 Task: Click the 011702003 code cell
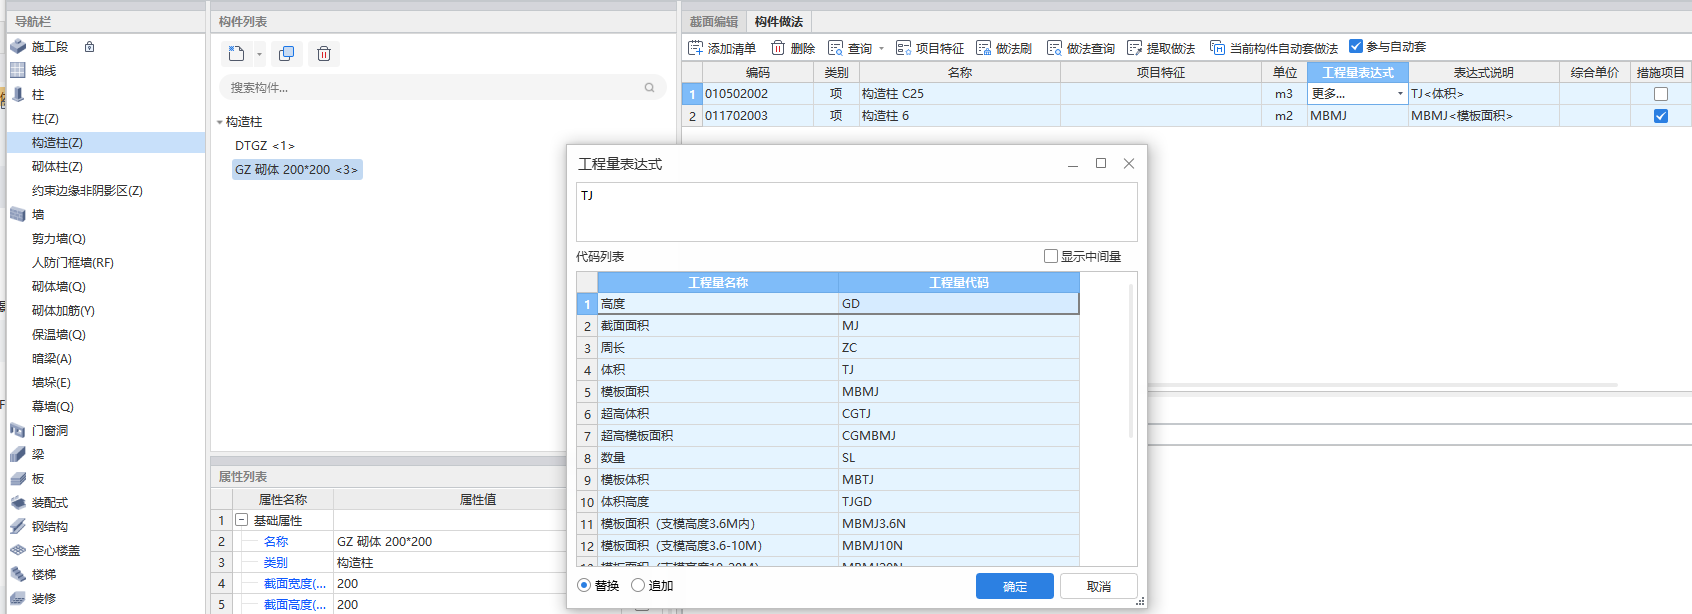point(758,116)
